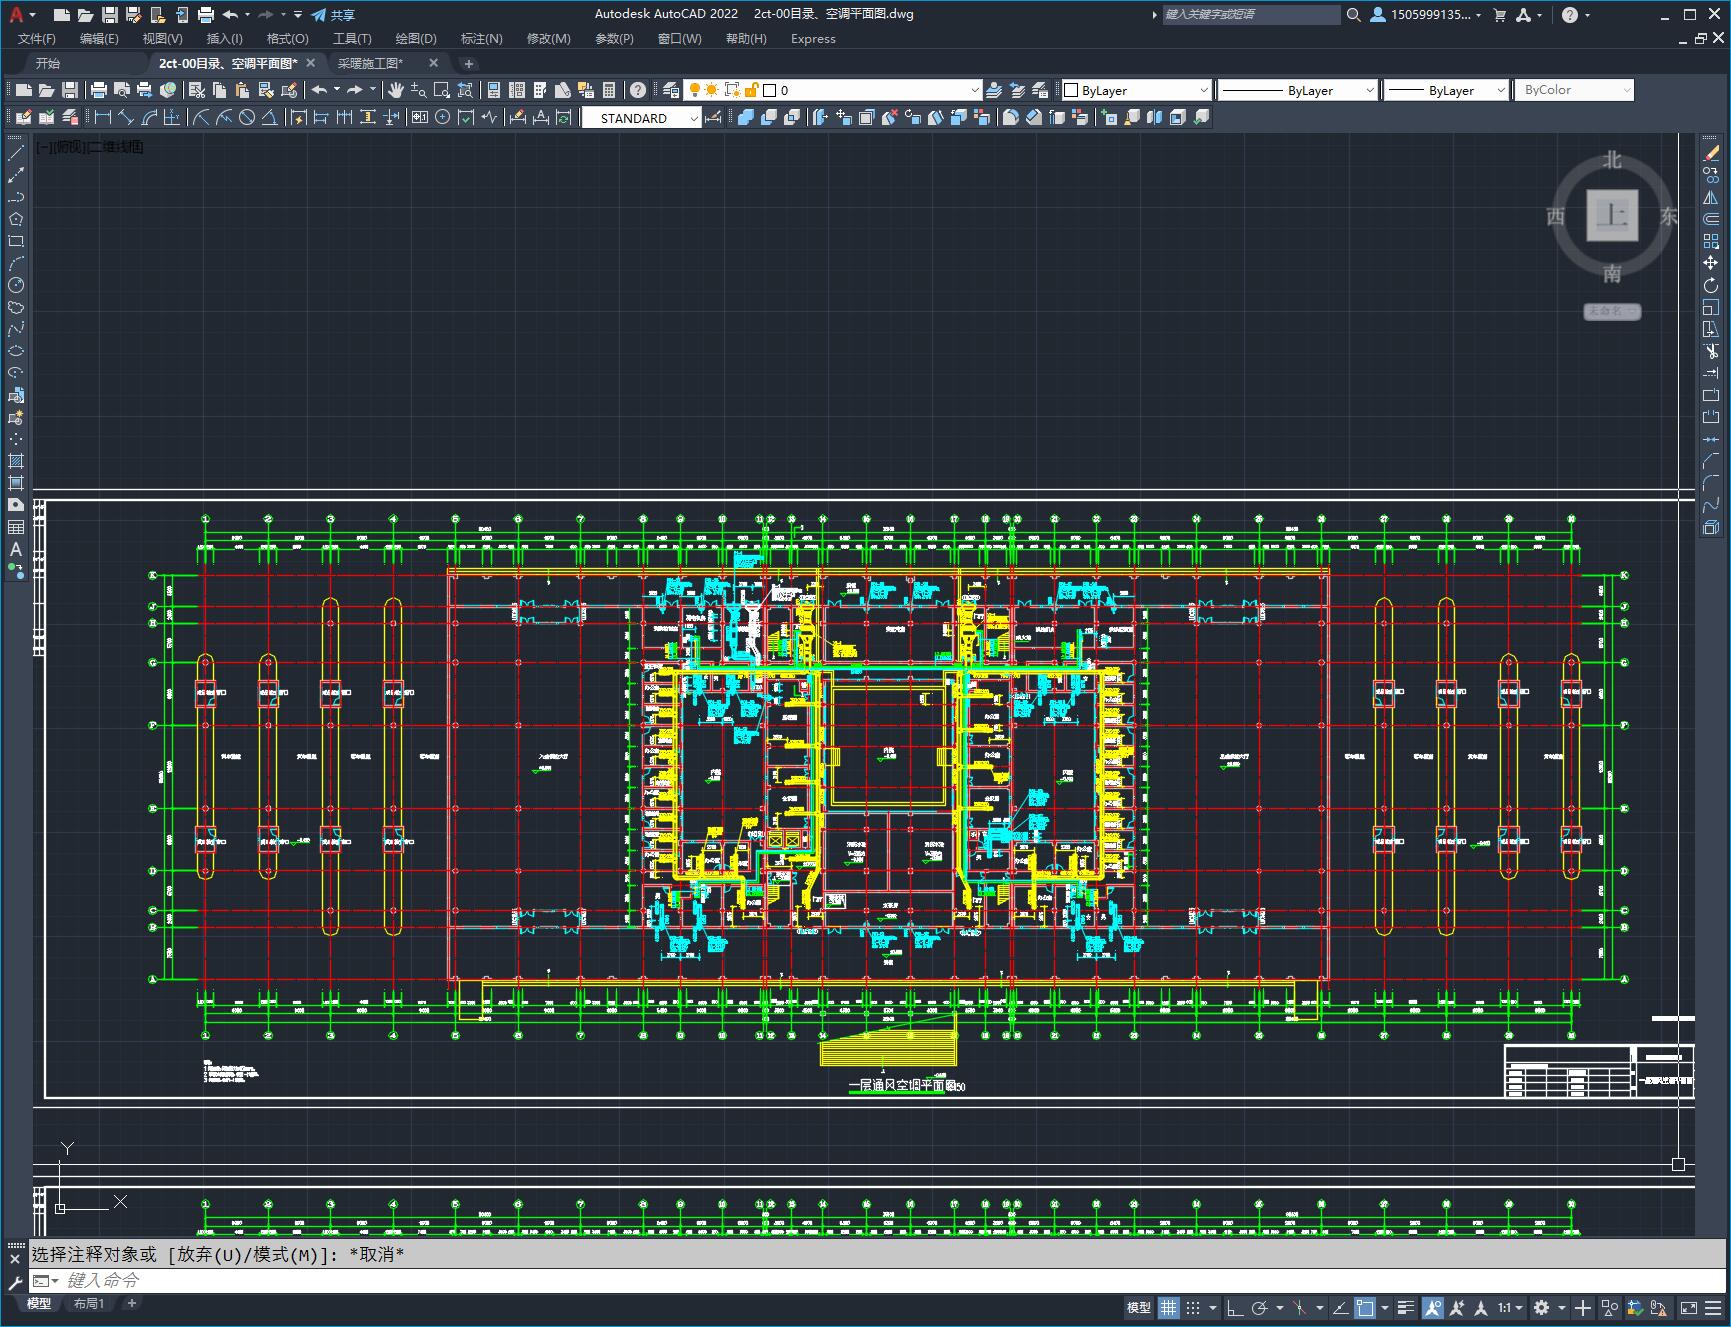
Task: Select the Mirror tool in right toolbar
Action: point(1711,197)
